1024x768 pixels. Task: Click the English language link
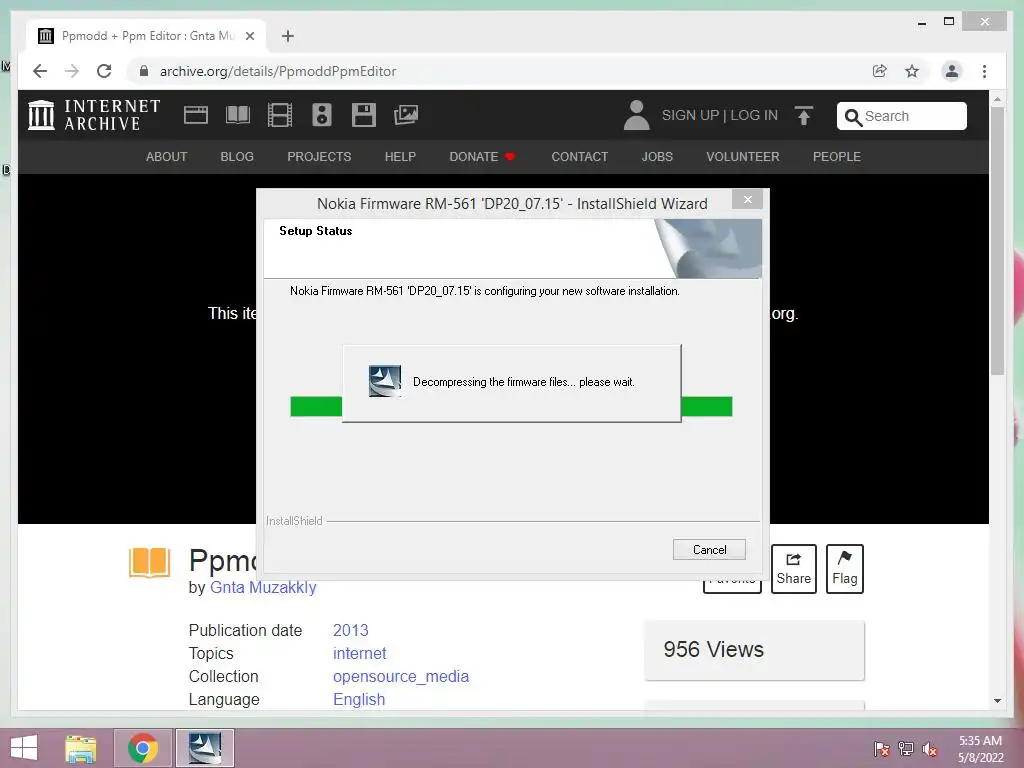359,699
